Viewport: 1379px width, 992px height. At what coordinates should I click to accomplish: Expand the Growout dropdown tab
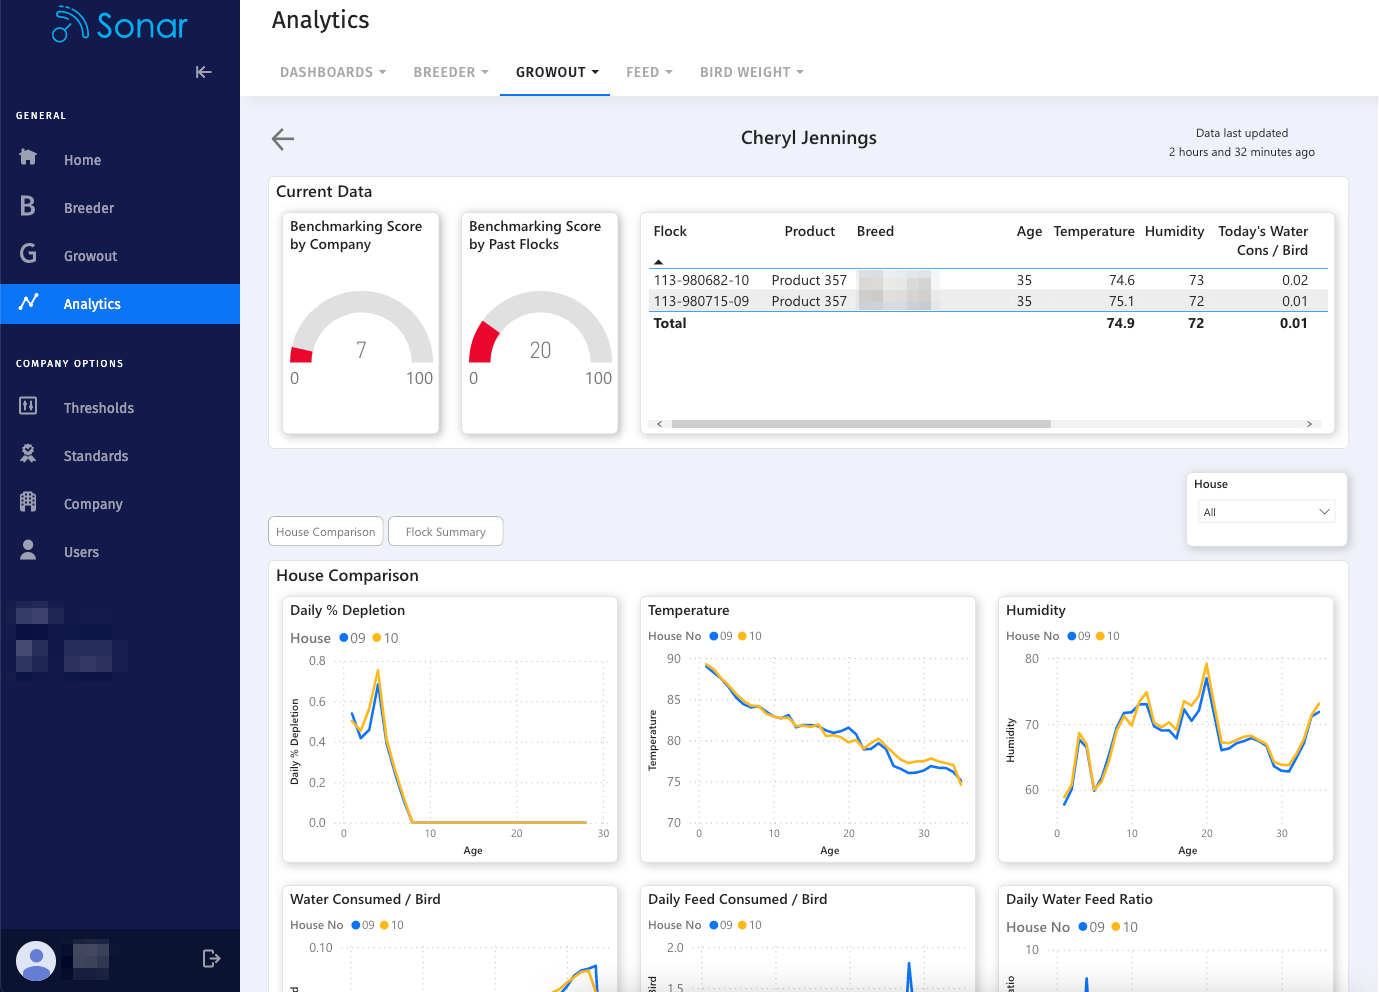pyautogui.click(x=557, y=72)
